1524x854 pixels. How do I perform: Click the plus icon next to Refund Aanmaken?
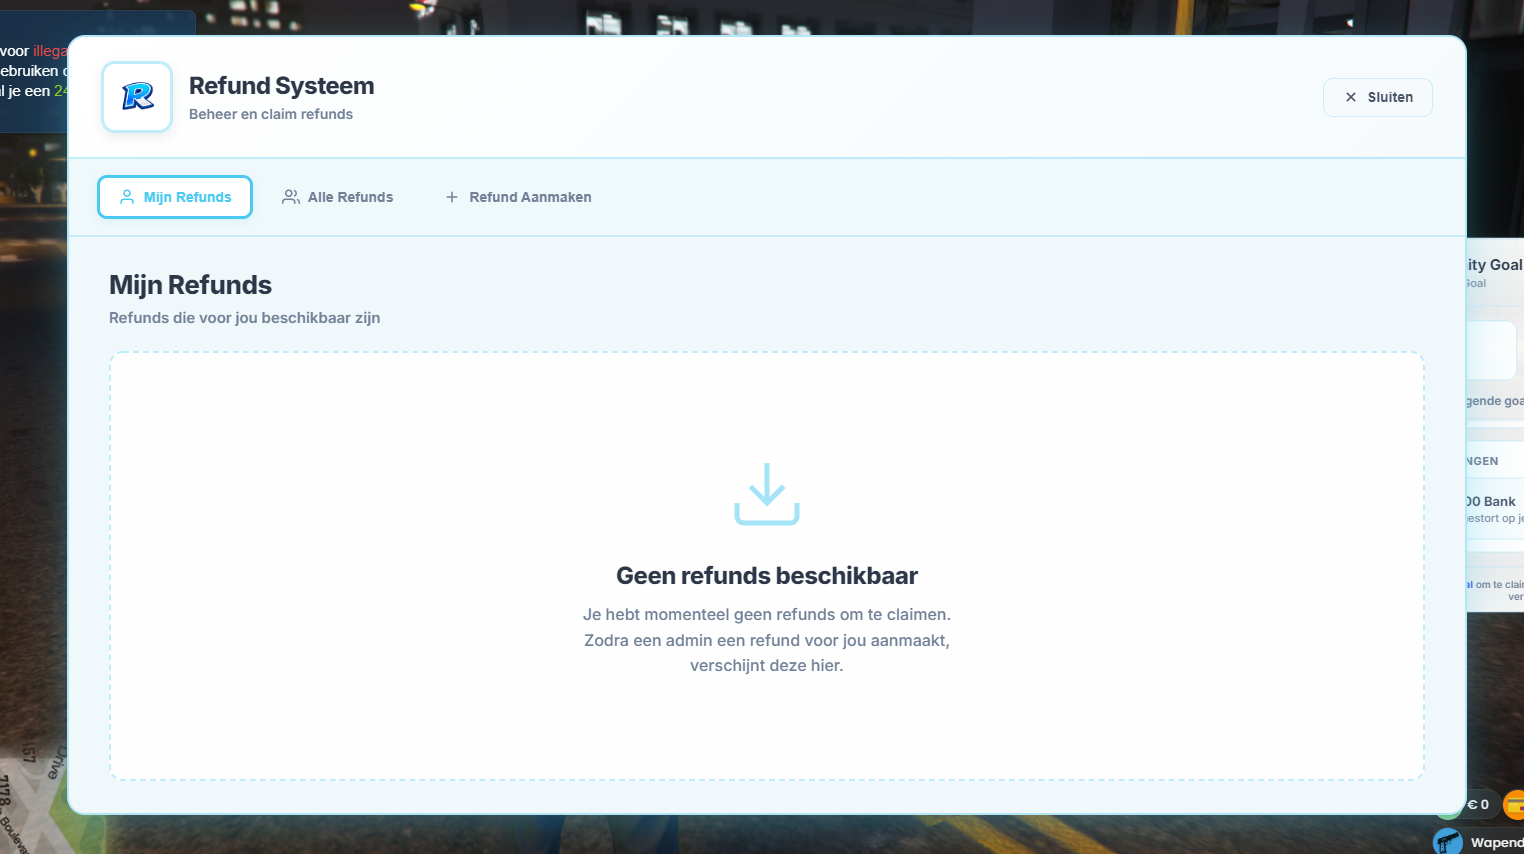451,197
